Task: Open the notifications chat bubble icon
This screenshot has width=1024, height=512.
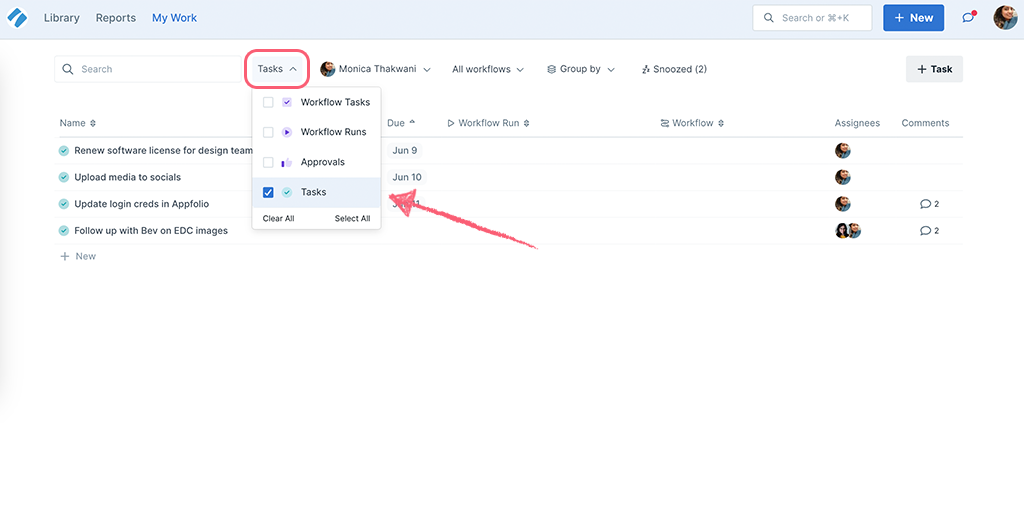Action: tap(968, 18)
